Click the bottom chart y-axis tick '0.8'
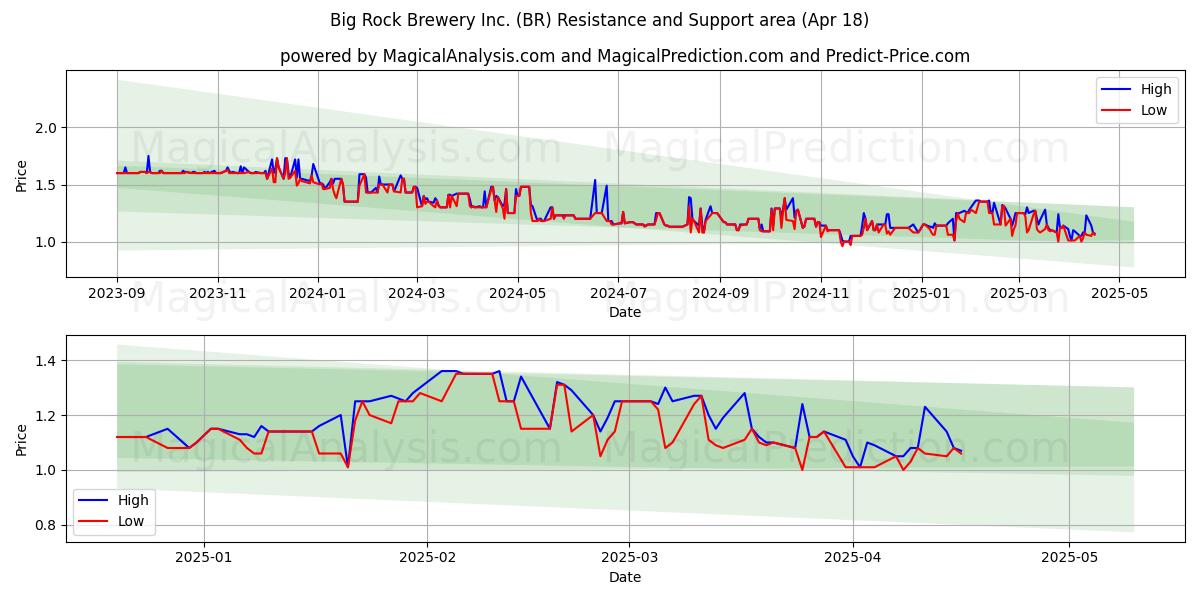Viewport: 1200px width, 600px height. coord(48,525)
